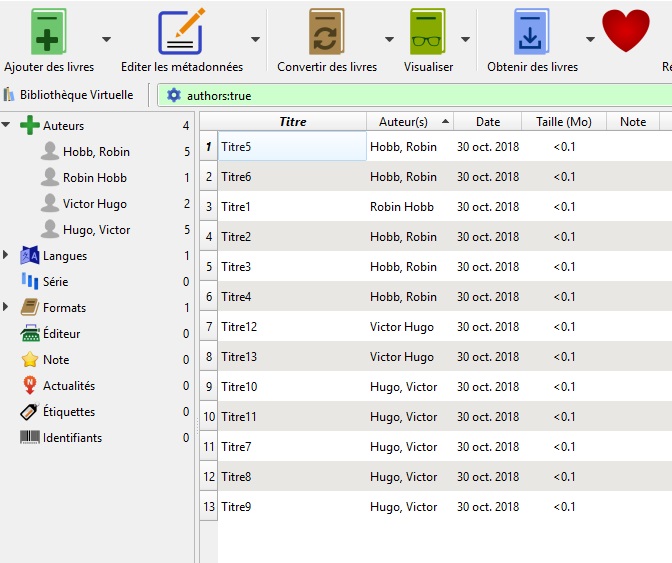Click the Victor Hugo author cell of Titre13
This screenshot has height=563, width=672.
pyautogui.click(x=410, y=356)
